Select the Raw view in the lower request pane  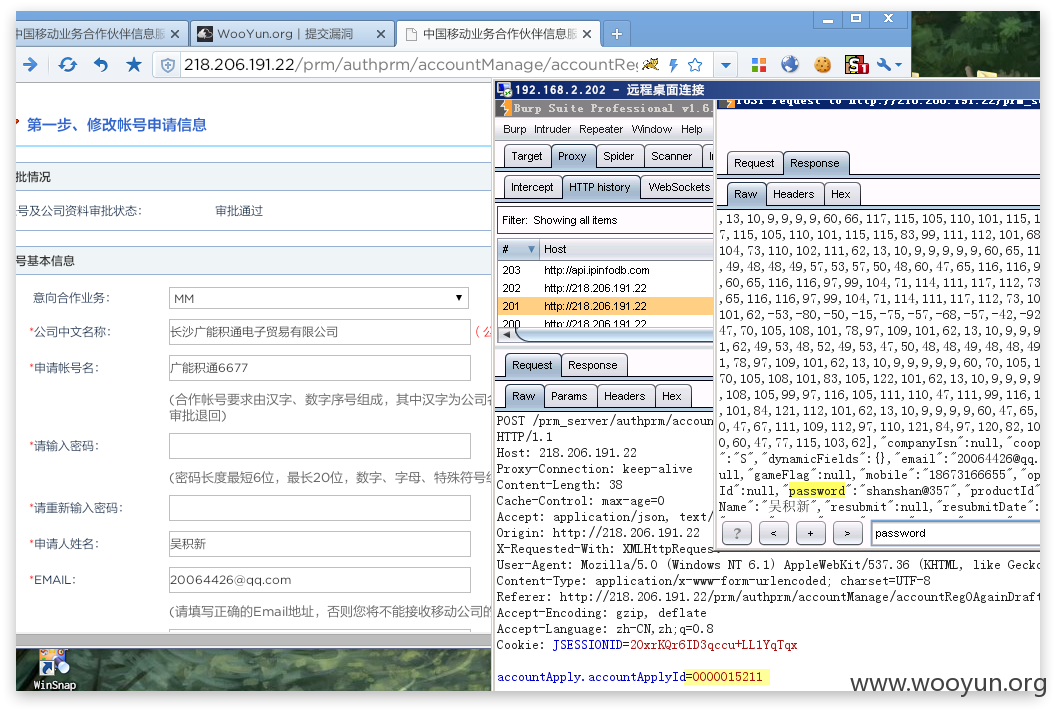(523, 396)
